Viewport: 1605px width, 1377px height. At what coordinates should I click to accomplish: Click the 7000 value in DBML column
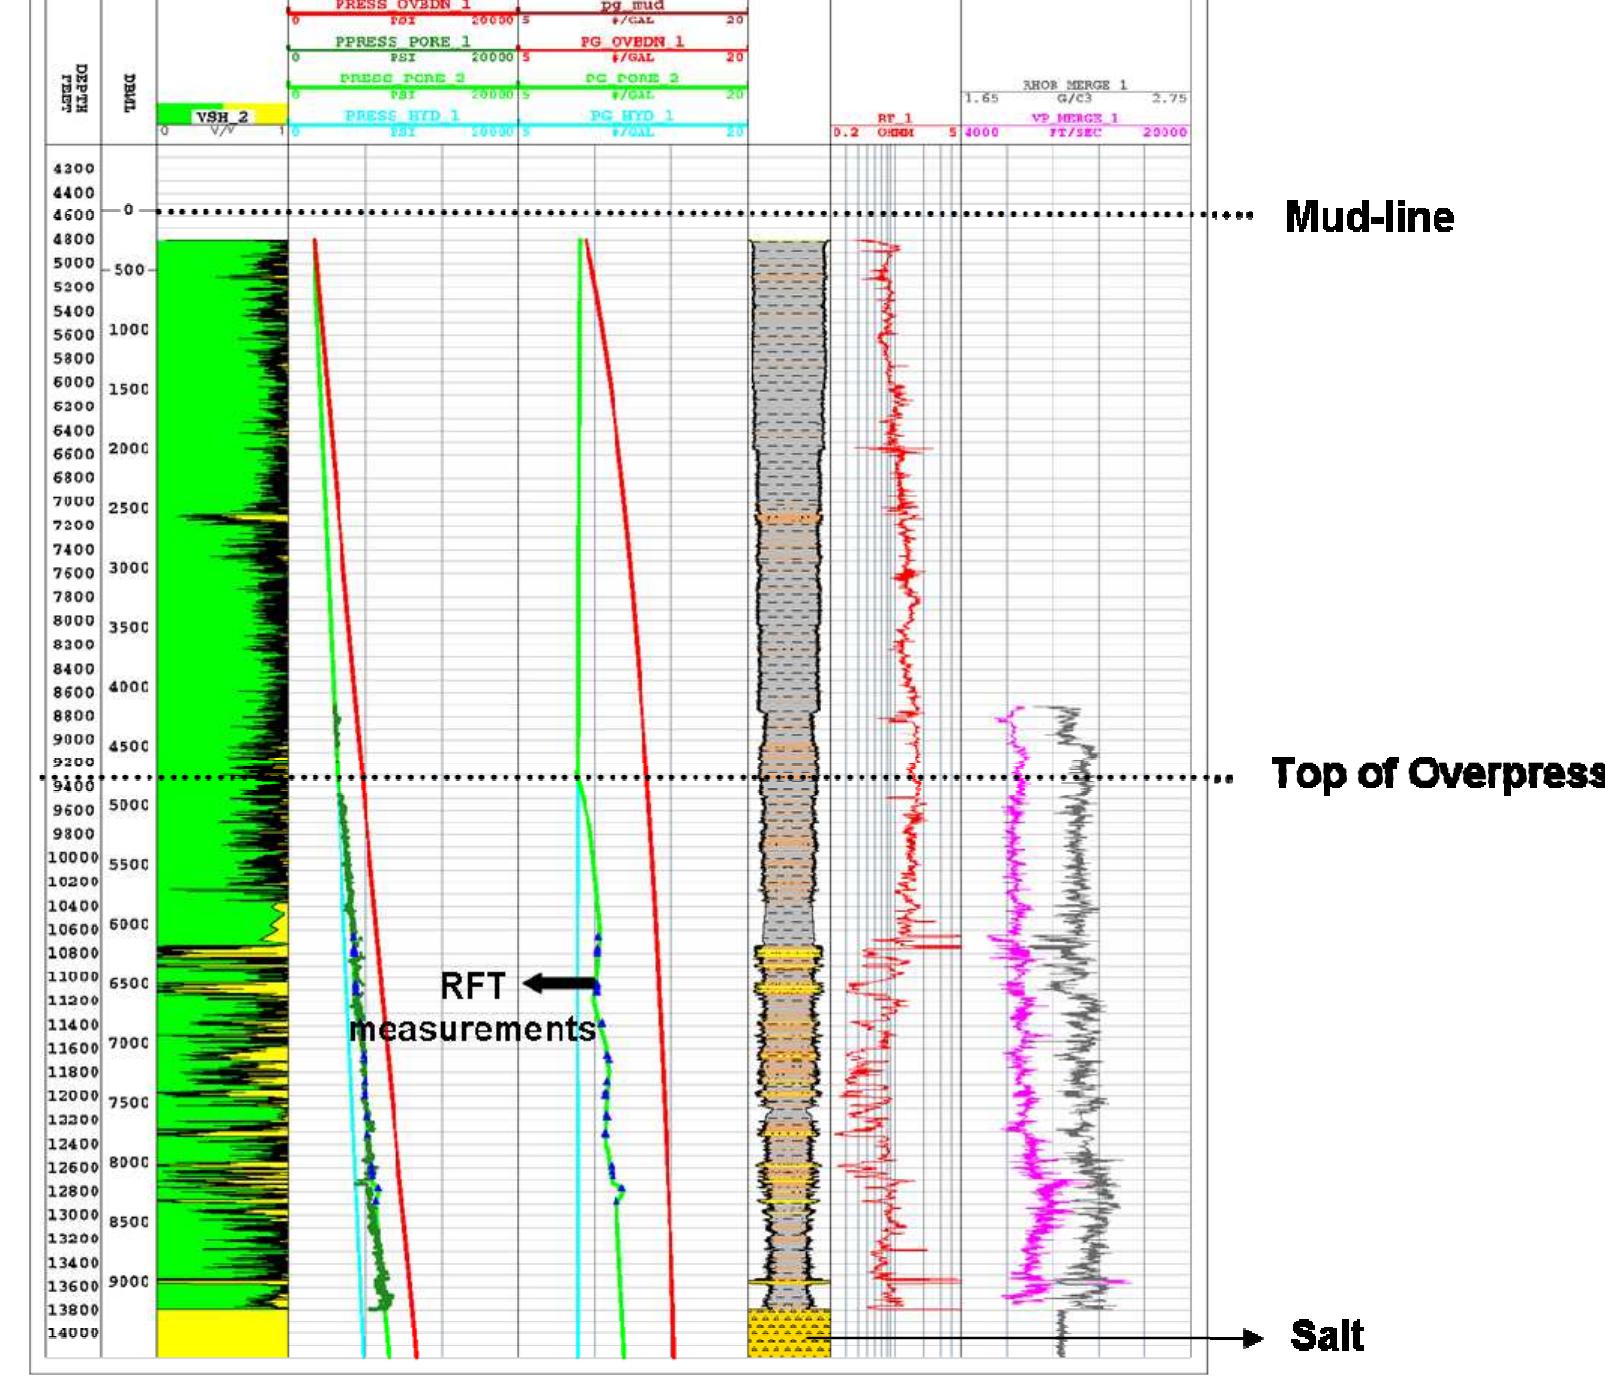[129, 1043]
